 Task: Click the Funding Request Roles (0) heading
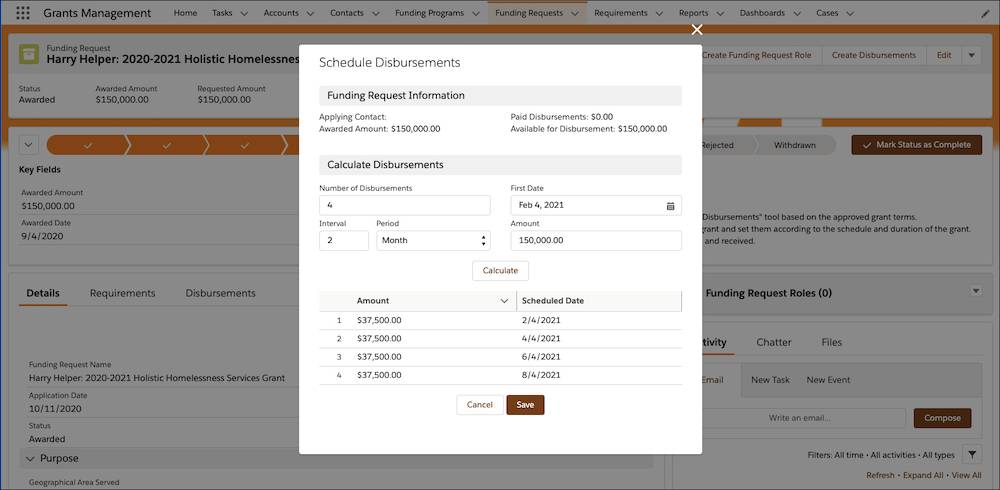pyautogui.click(x=768, y=293)
